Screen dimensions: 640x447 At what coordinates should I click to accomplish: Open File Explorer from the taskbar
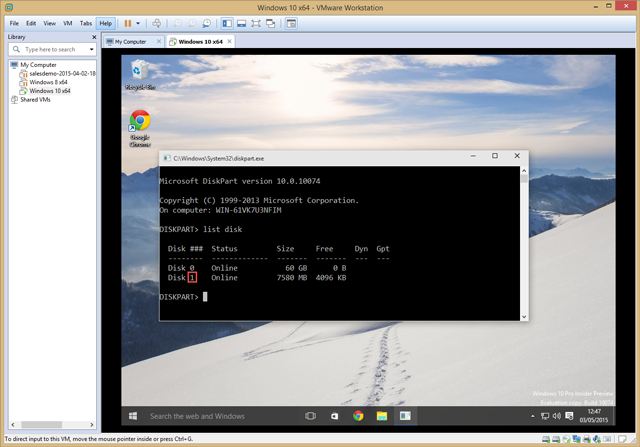[382, 416]
